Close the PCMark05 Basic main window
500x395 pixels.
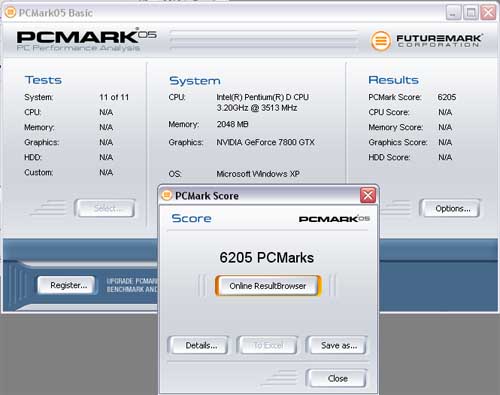pos(488,13)
